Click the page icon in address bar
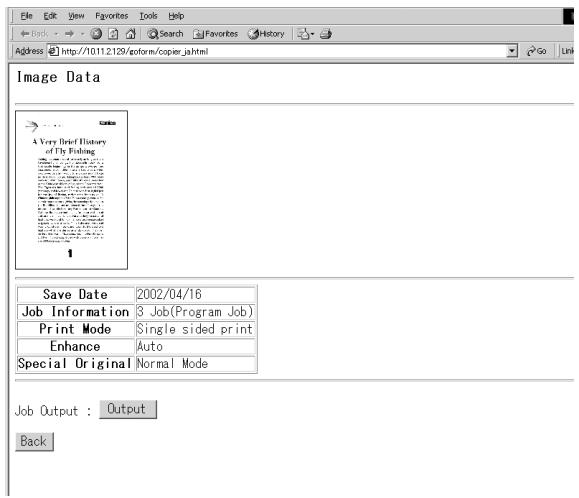 (54, 51)
